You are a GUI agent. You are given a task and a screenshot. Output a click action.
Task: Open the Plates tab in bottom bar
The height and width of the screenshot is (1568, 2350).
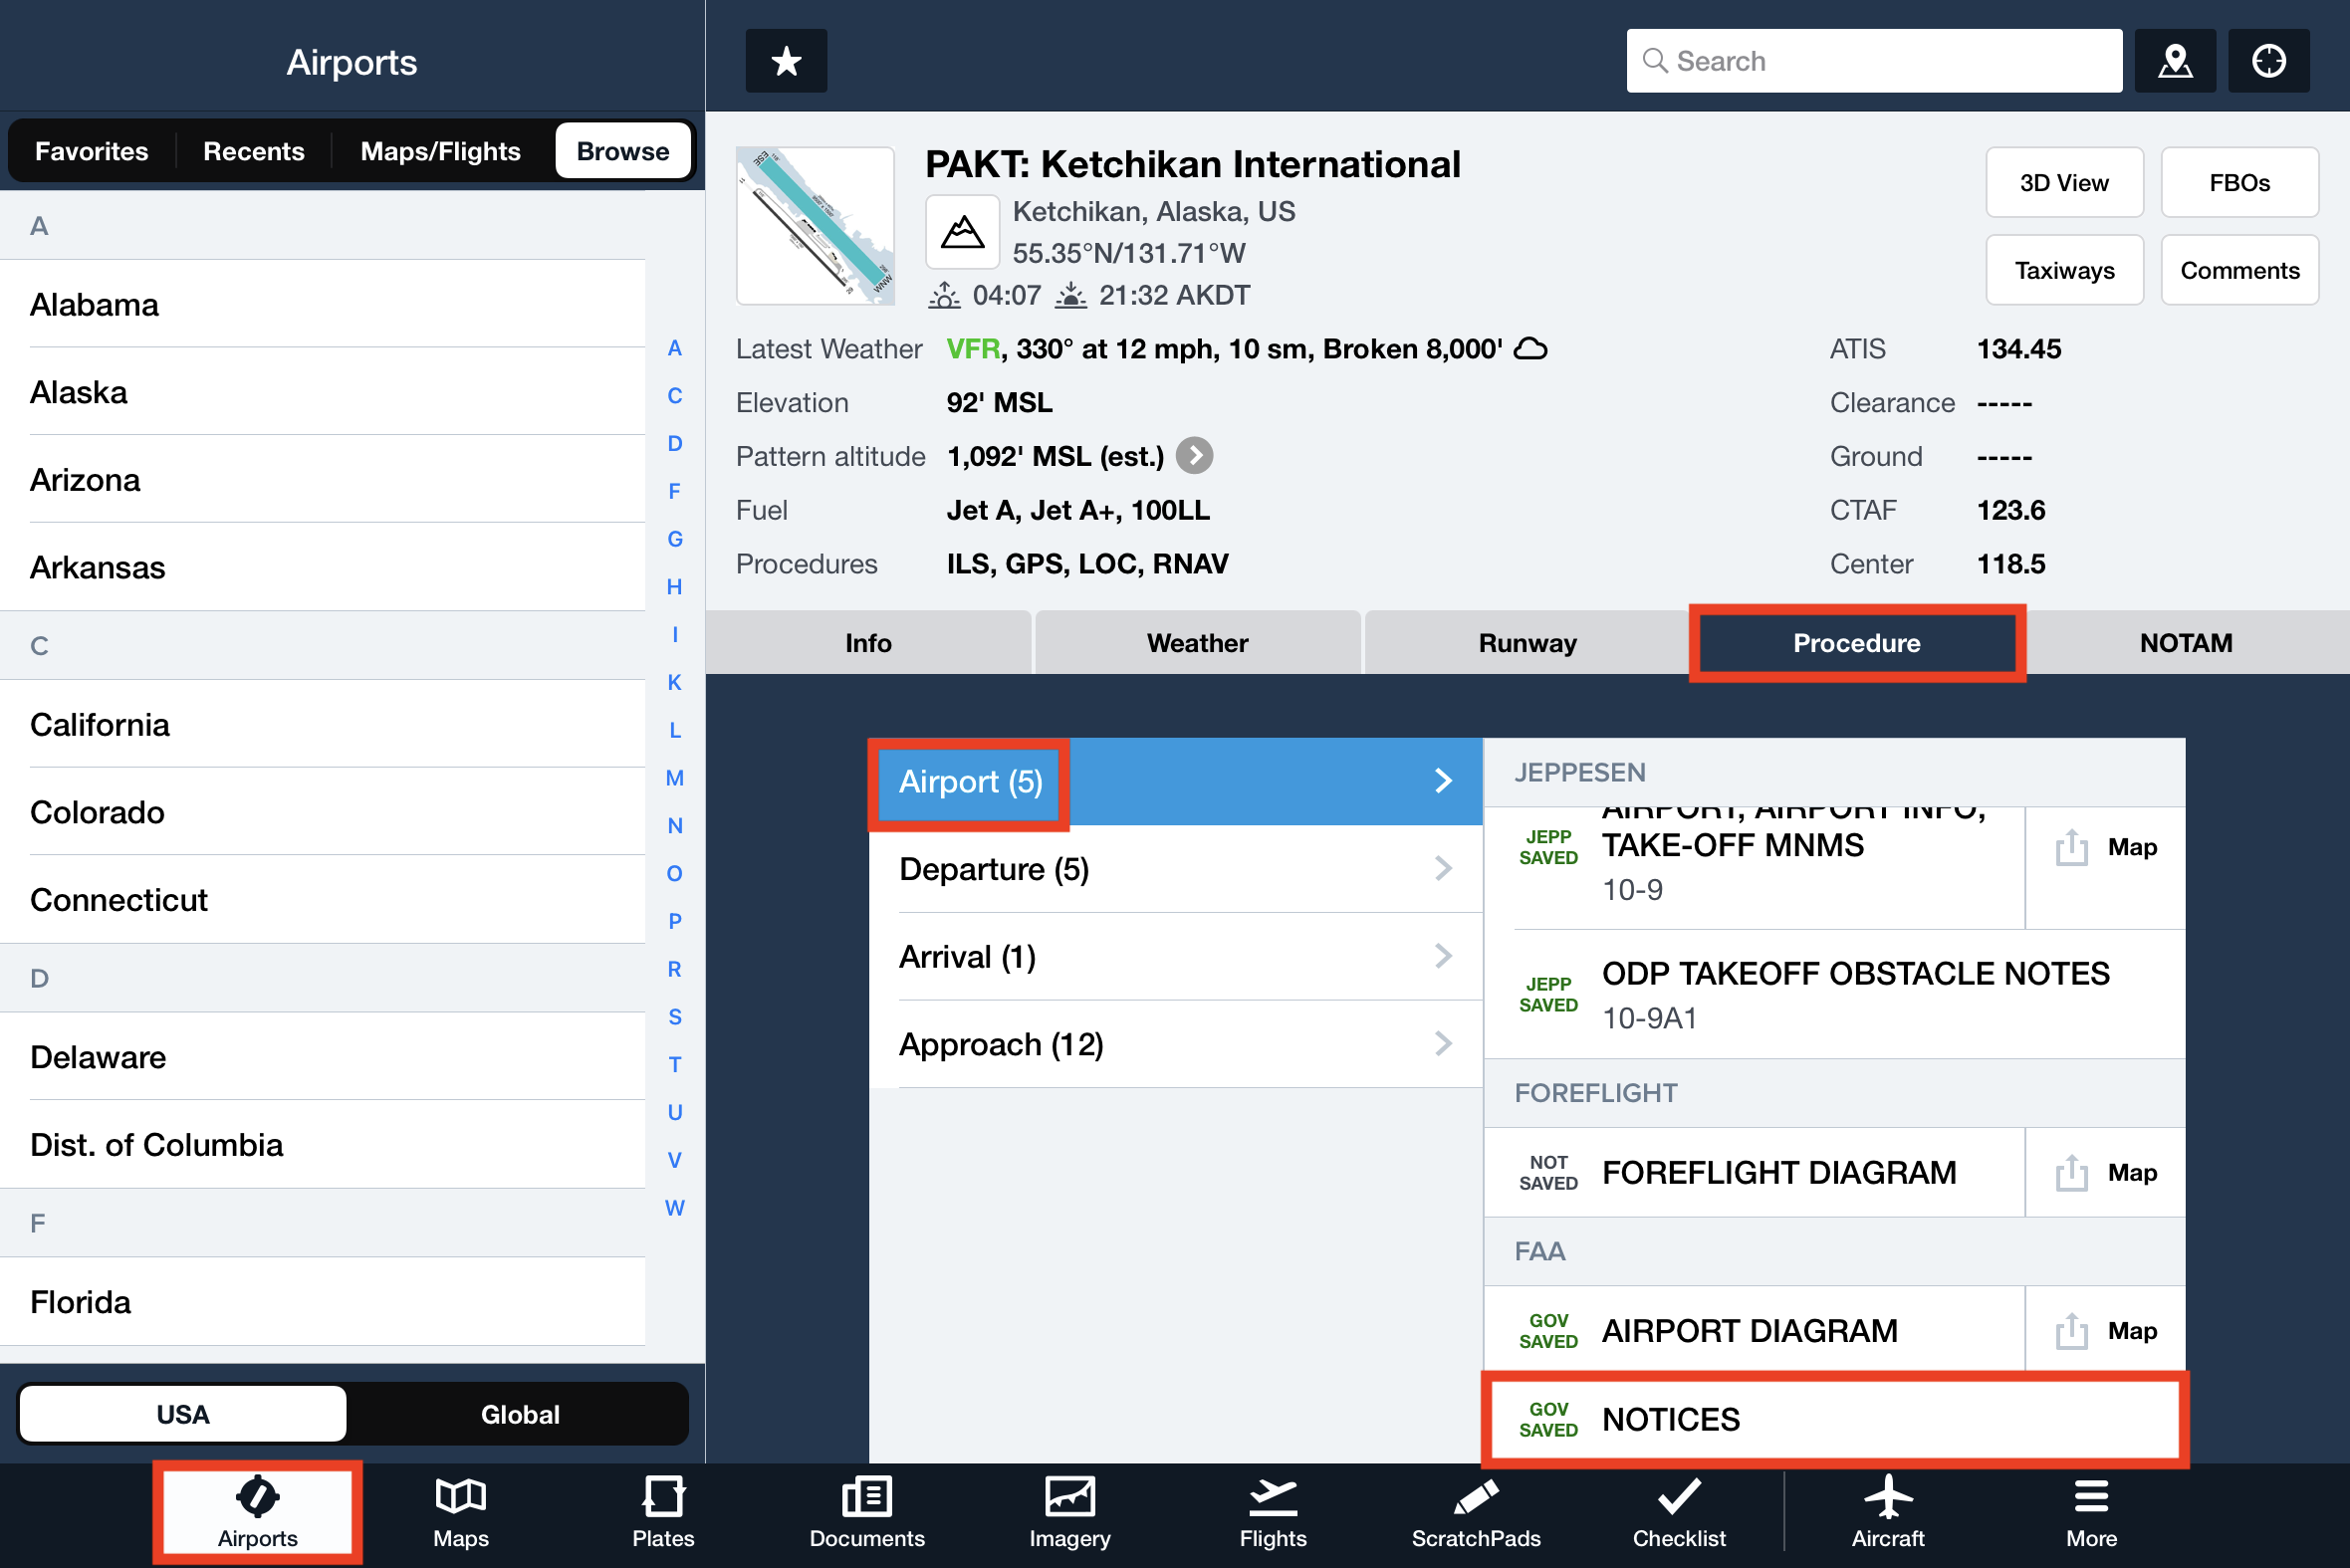pyautogui.click(x=663, y=1512)
